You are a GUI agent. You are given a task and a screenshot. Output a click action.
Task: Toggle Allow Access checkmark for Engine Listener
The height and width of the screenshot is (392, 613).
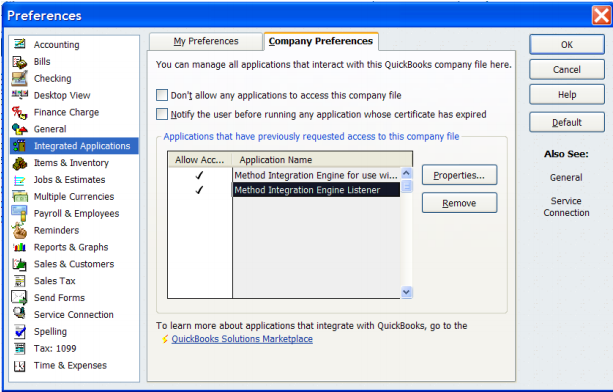(x=199, y=190)
